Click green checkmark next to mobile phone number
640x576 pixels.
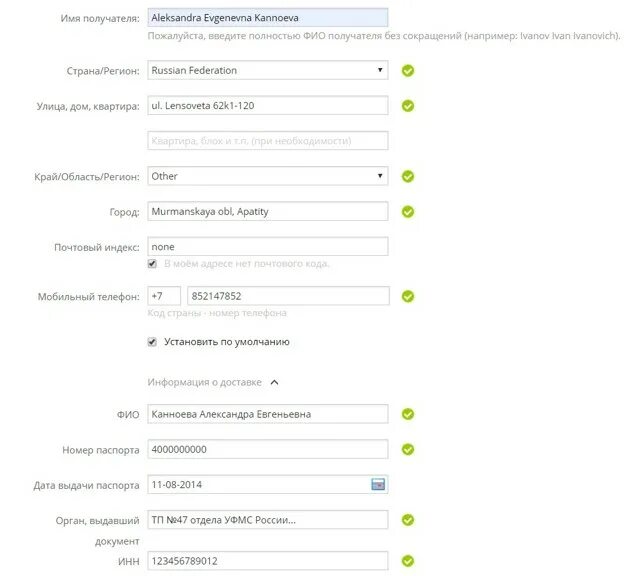(408, 296)
